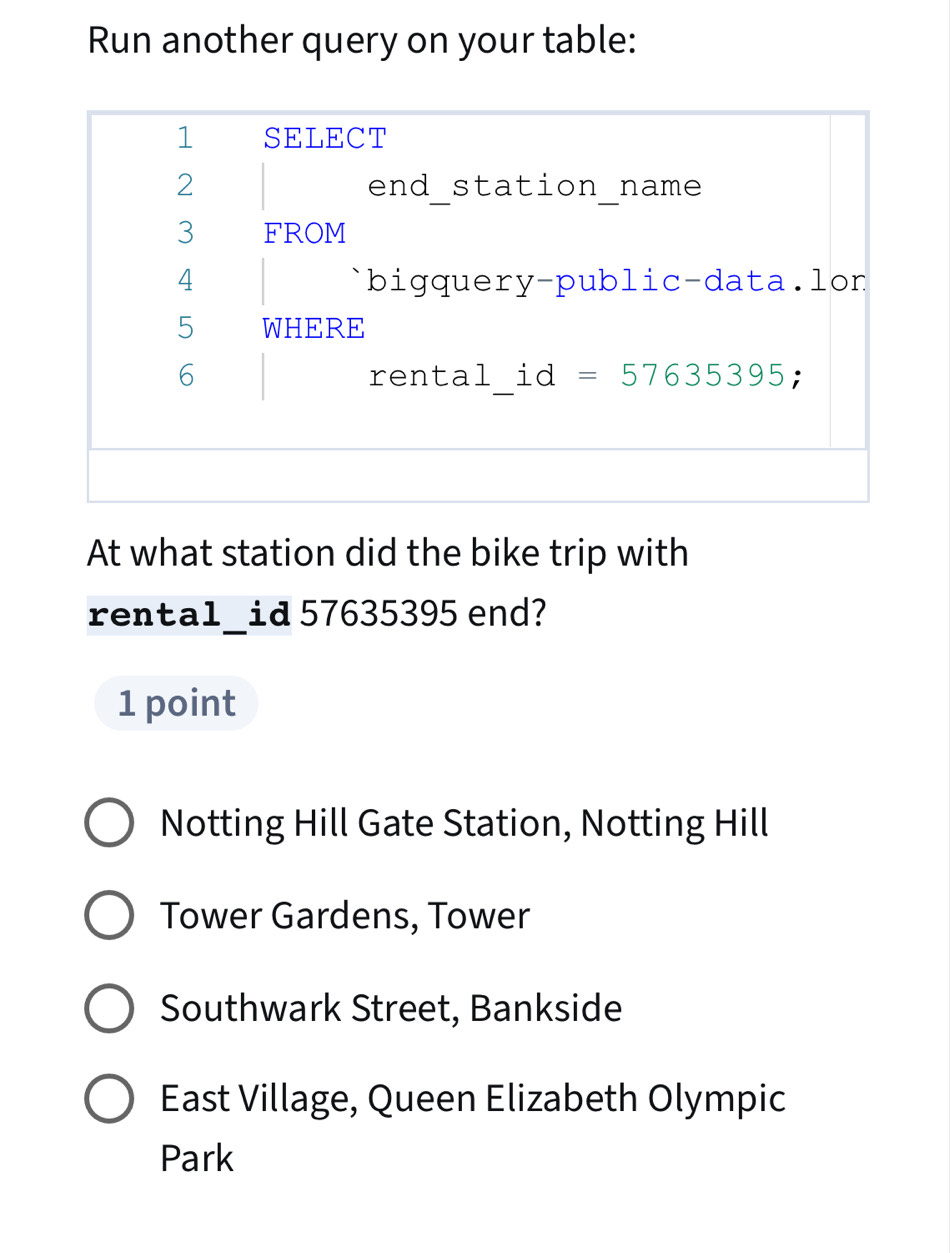
Task: Click 'Run another query on your table' text
Action: [x=362, y=42]
